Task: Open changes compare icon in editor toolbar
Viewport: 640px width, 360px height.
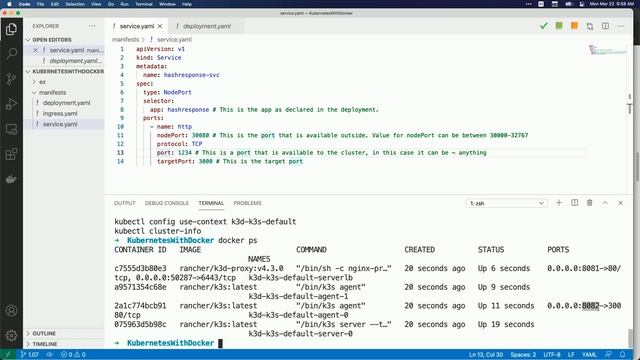Action: tap(590, 26)
